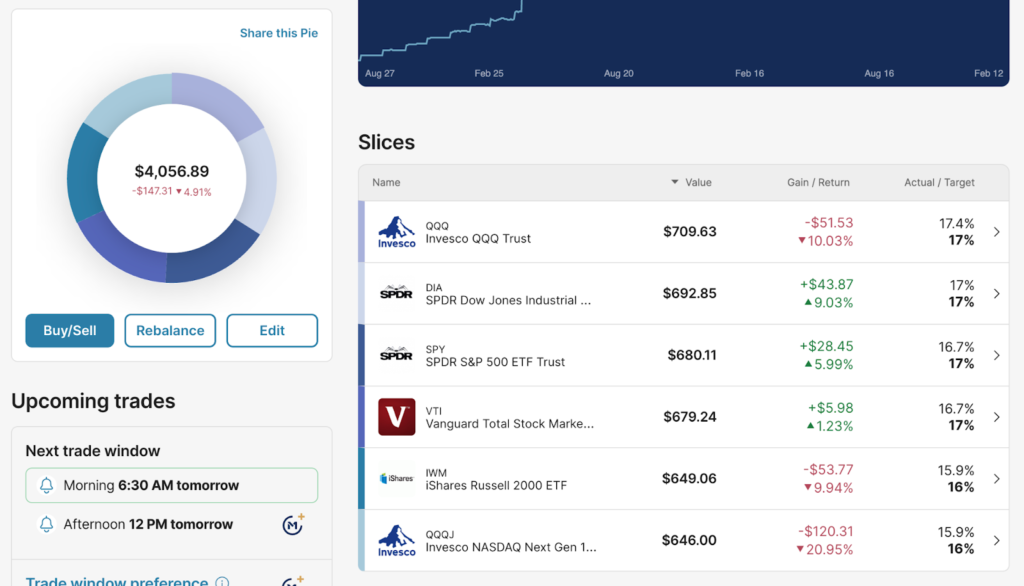Click the Invesco logo for QQQ
The width and height of the screenshot is (1024, 586).
pos(397,232)
